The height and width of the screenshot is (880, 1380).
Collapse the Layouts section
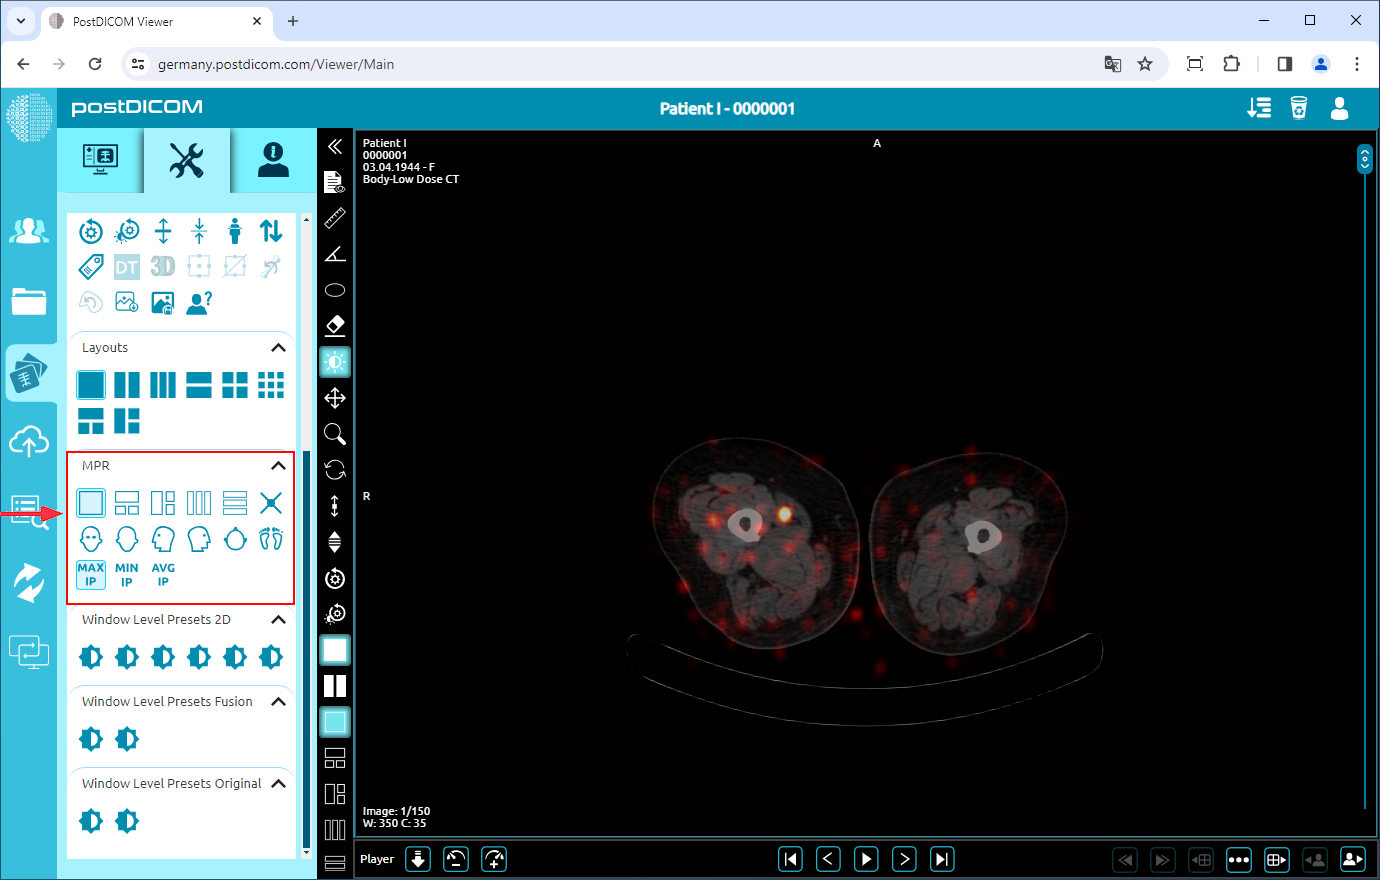click(x=278, y=347)
